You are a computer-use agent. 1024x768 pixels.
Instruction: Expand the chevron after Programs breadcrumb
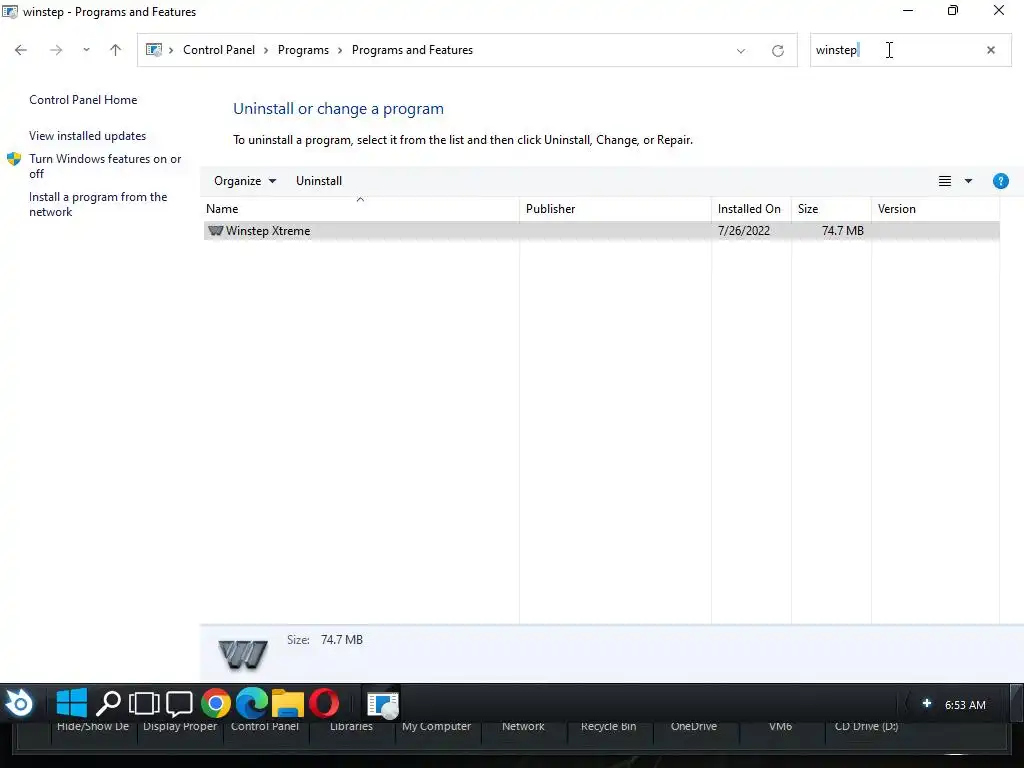tap(340, 50)
